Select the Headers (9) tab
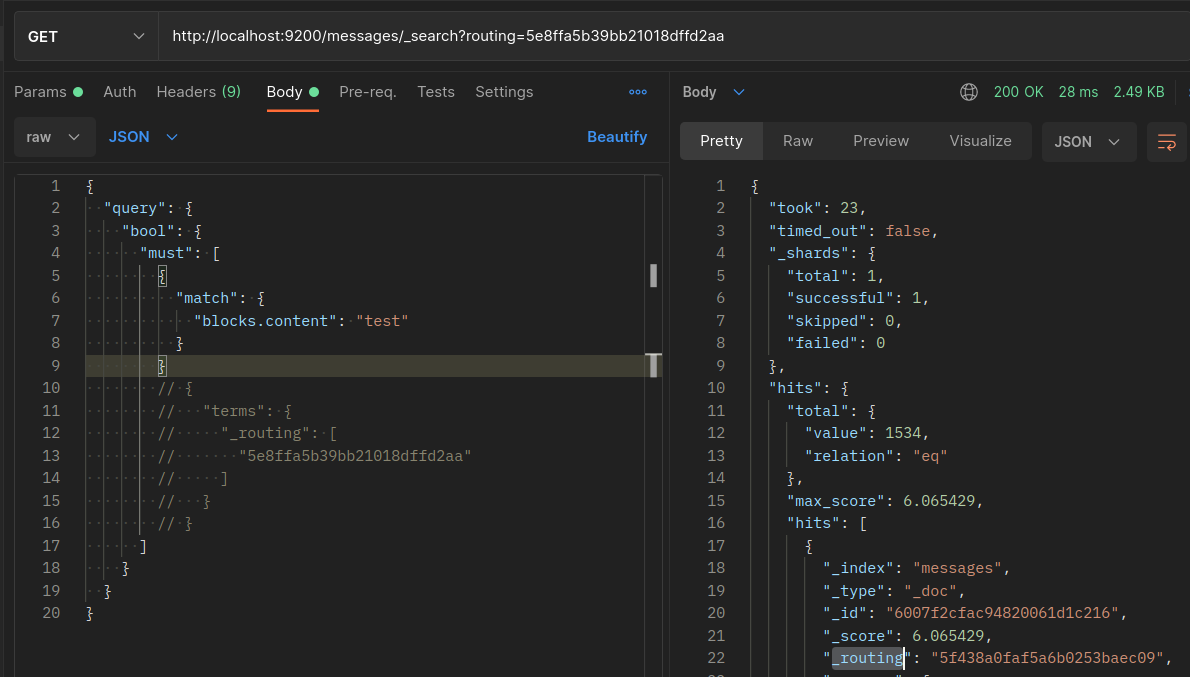The width and height of the screenshot is (1190, 677). [x=198, y=92]
